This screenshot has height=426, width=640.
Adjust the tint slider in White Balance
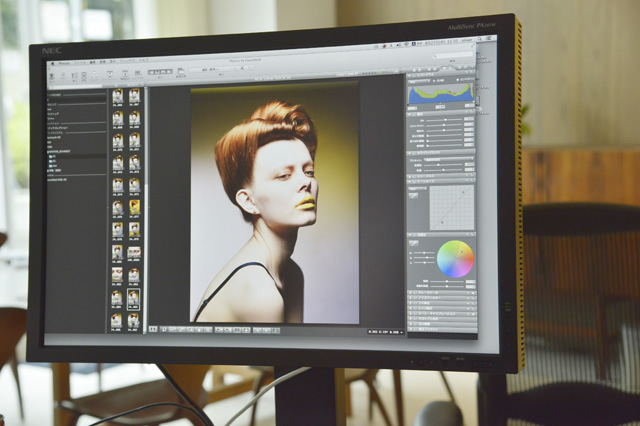[443, 170]
